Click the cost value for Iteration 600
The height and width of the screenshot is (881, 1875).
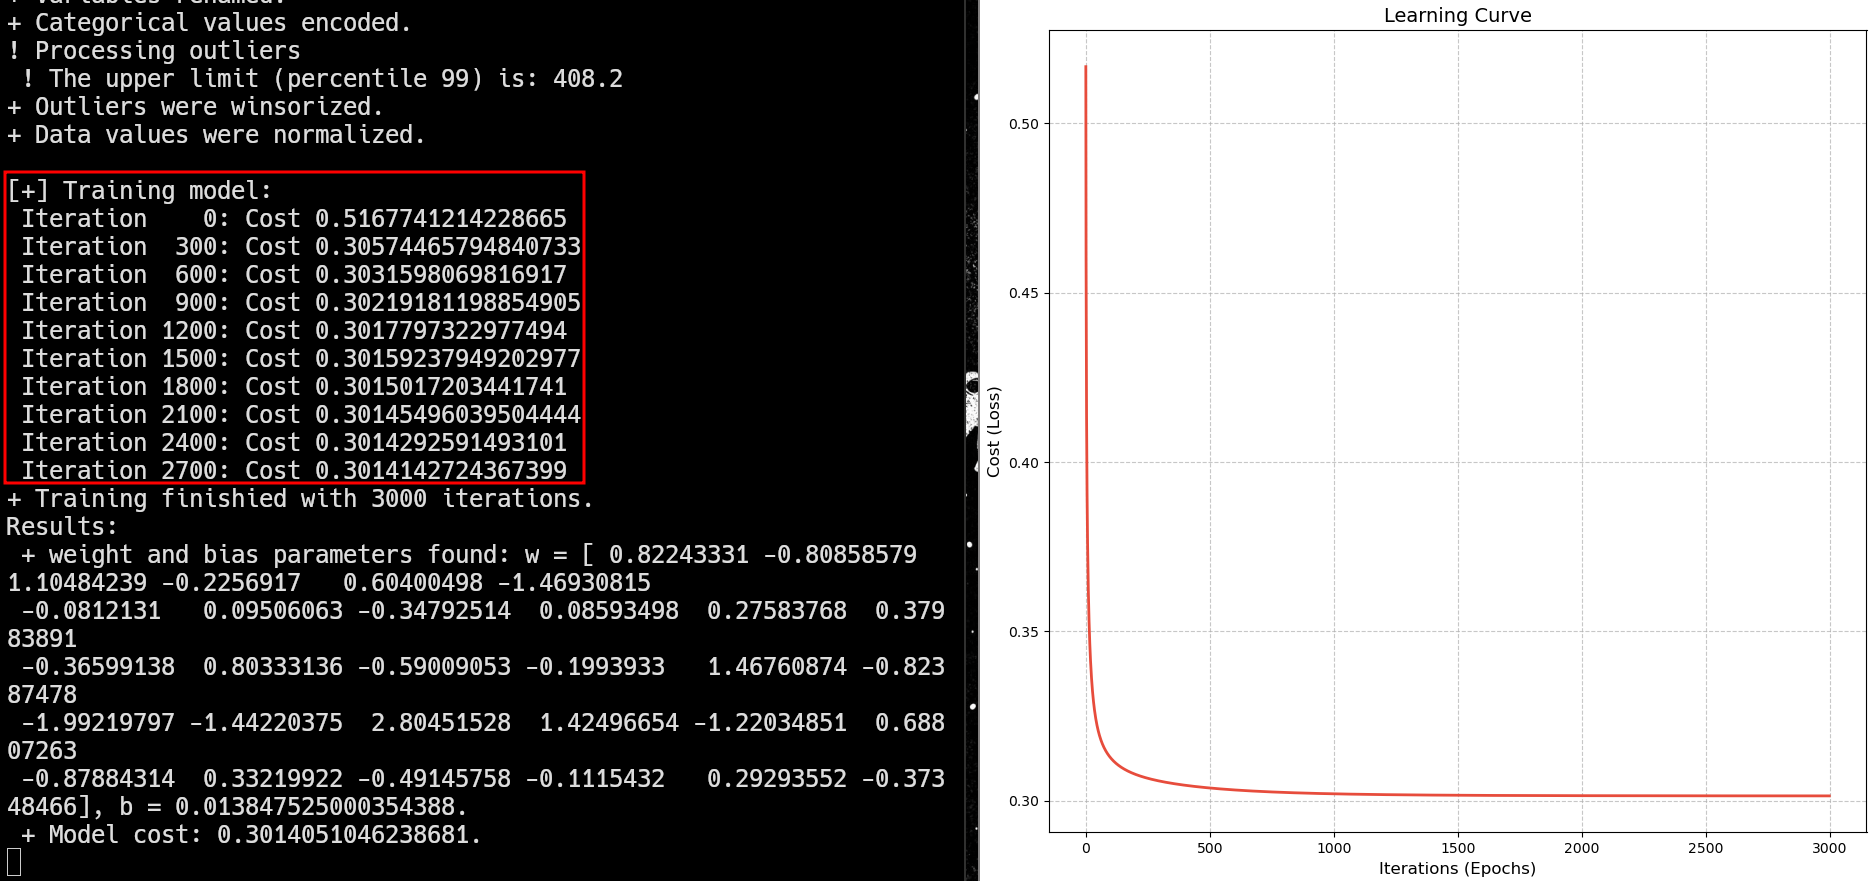click(x=441, y=274)
